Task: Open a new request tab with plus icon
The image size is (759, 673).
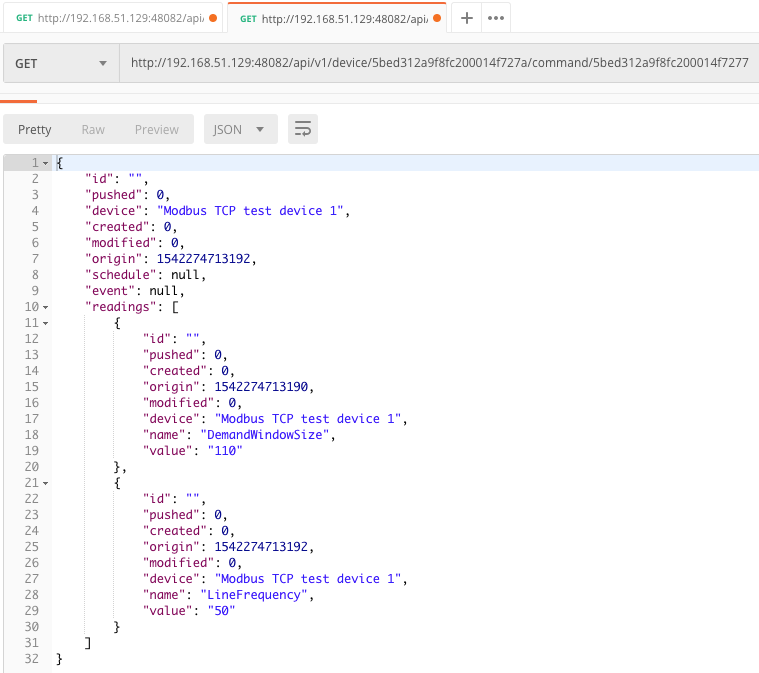Action: coord(466,18)
